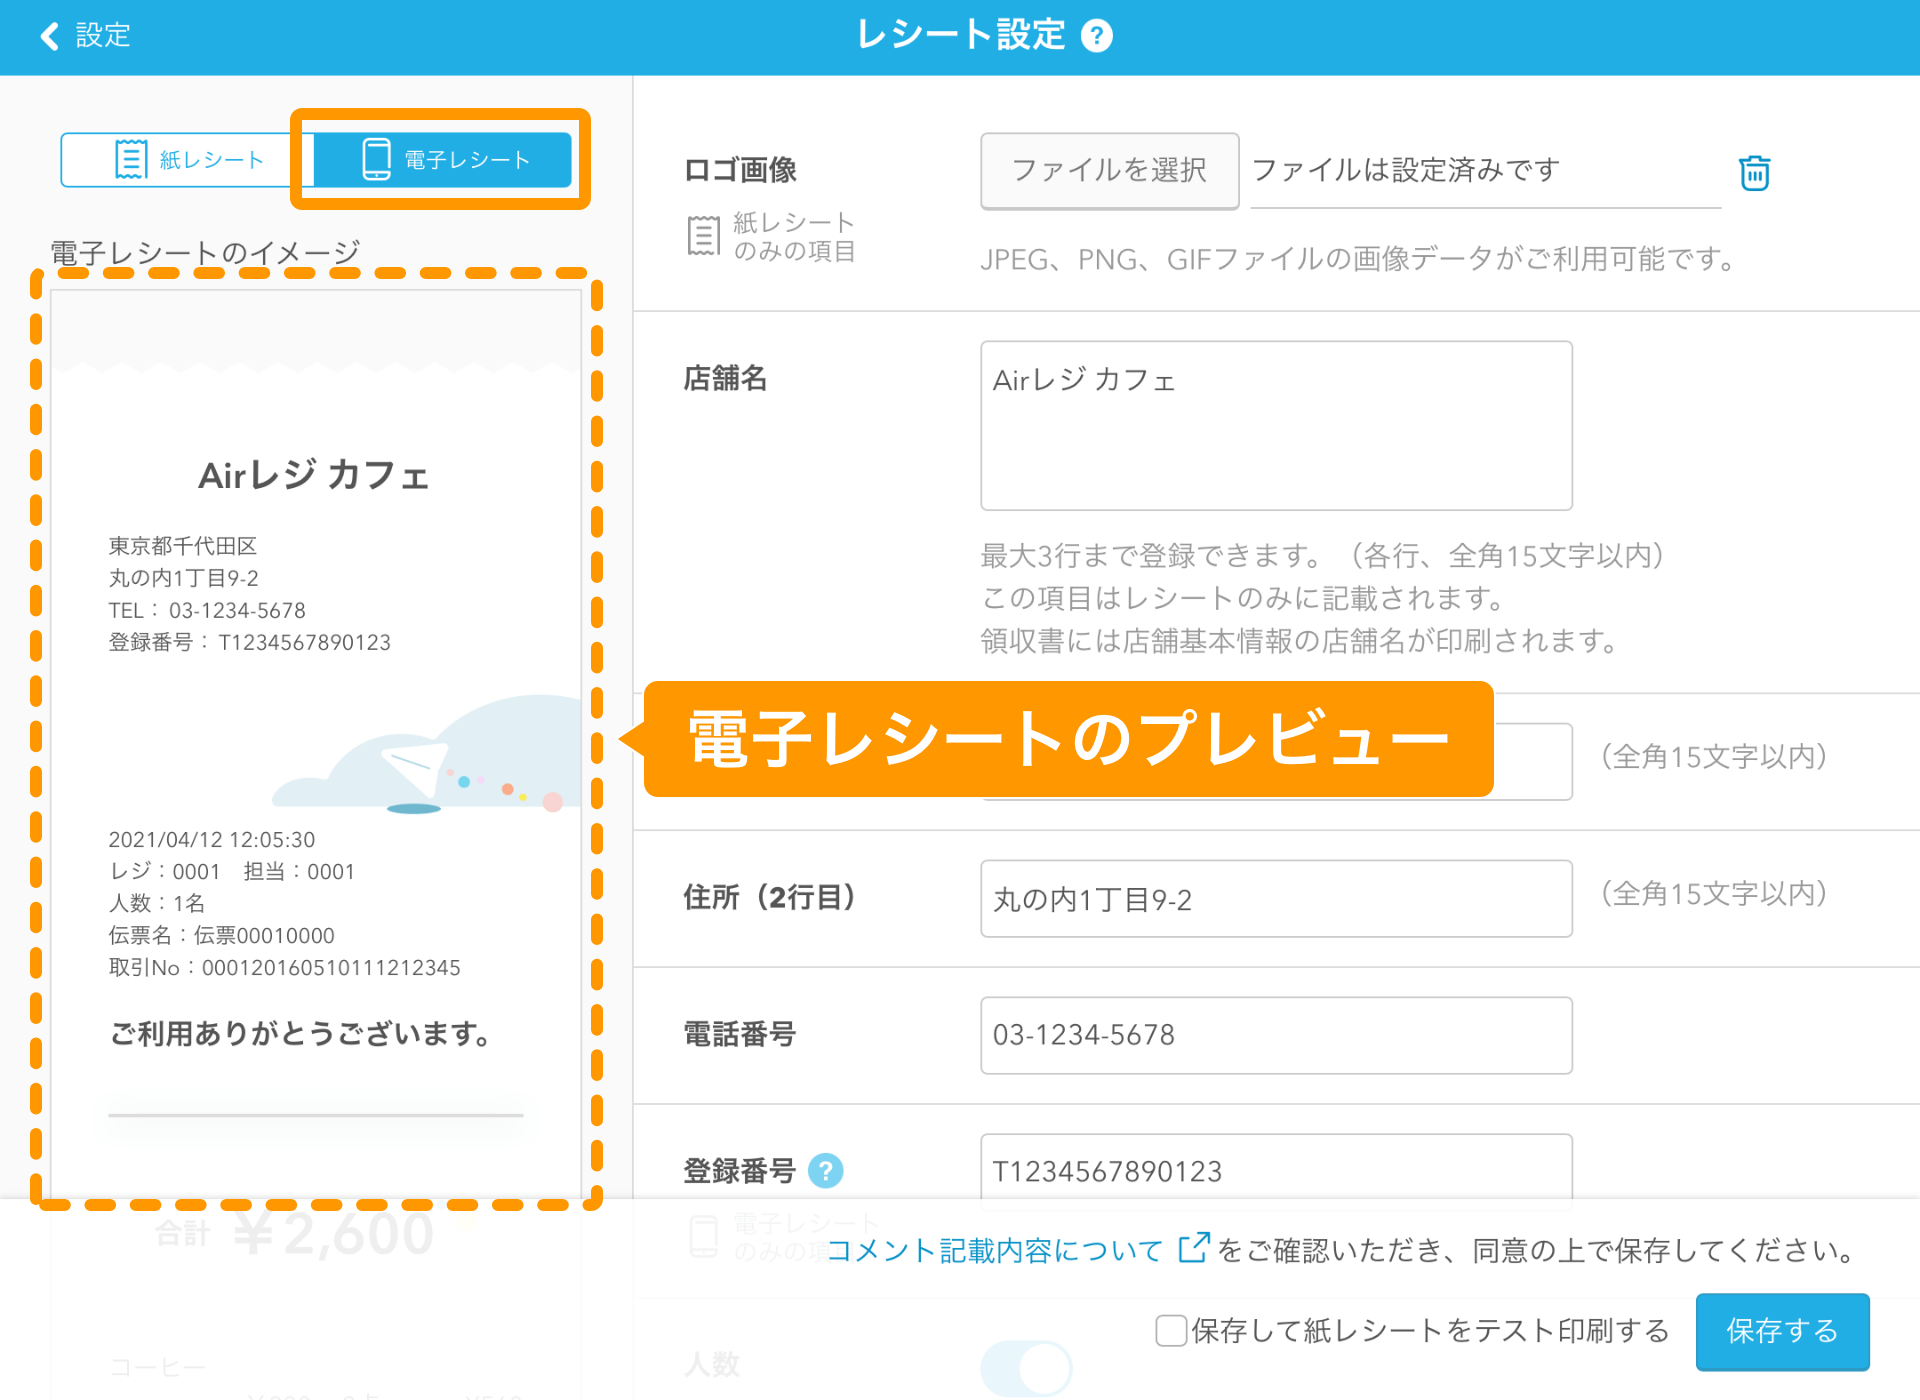The width and height of the screenshot is (1920, 1400).
Task: Click the 紙レシートのみの項目 label under ロゴ画像
Action: (772, 237)
